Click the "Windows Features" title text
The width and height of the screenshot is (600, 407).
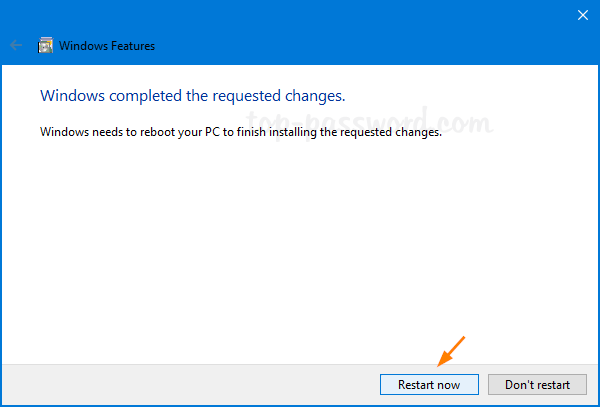pos(107,46)
